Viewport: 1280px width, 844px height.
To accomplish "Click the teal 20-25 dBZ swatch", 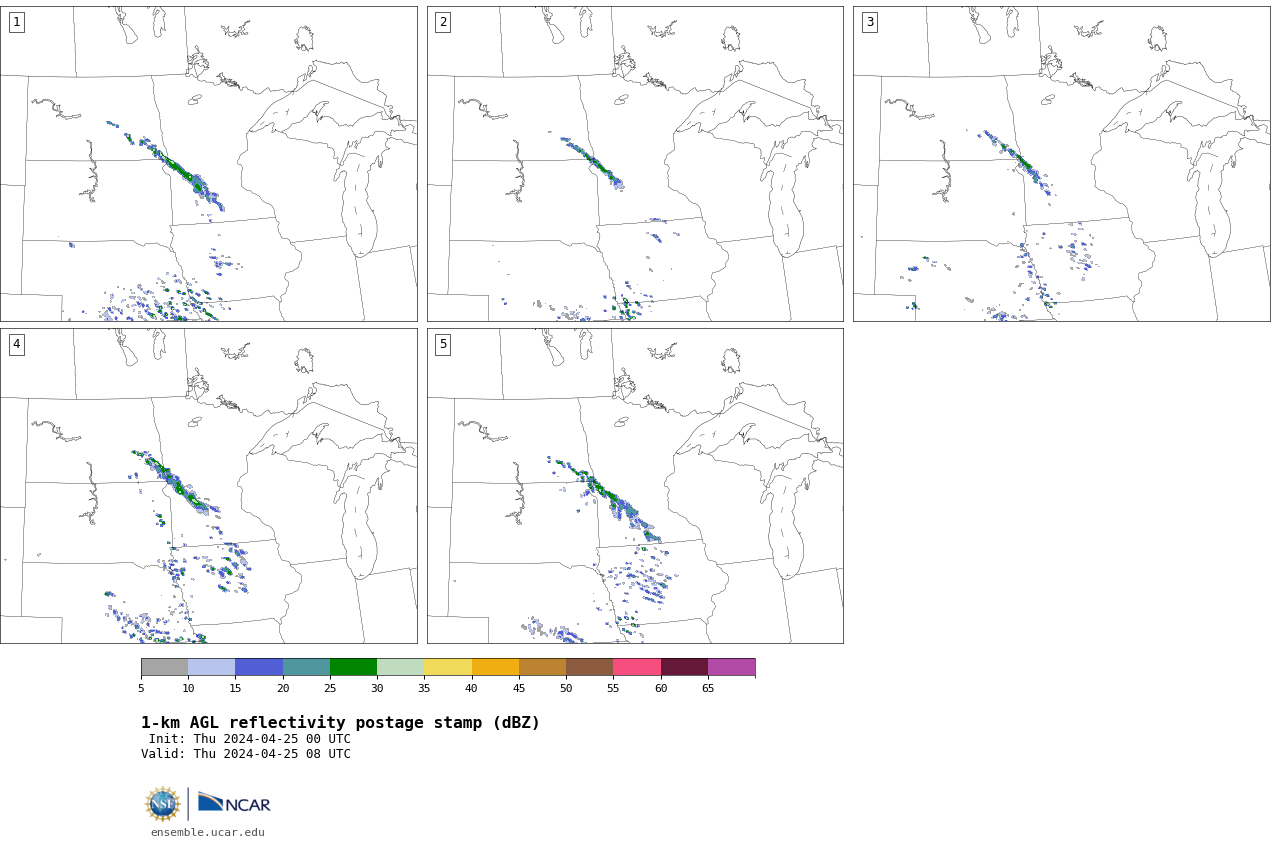I will (306, 667).
